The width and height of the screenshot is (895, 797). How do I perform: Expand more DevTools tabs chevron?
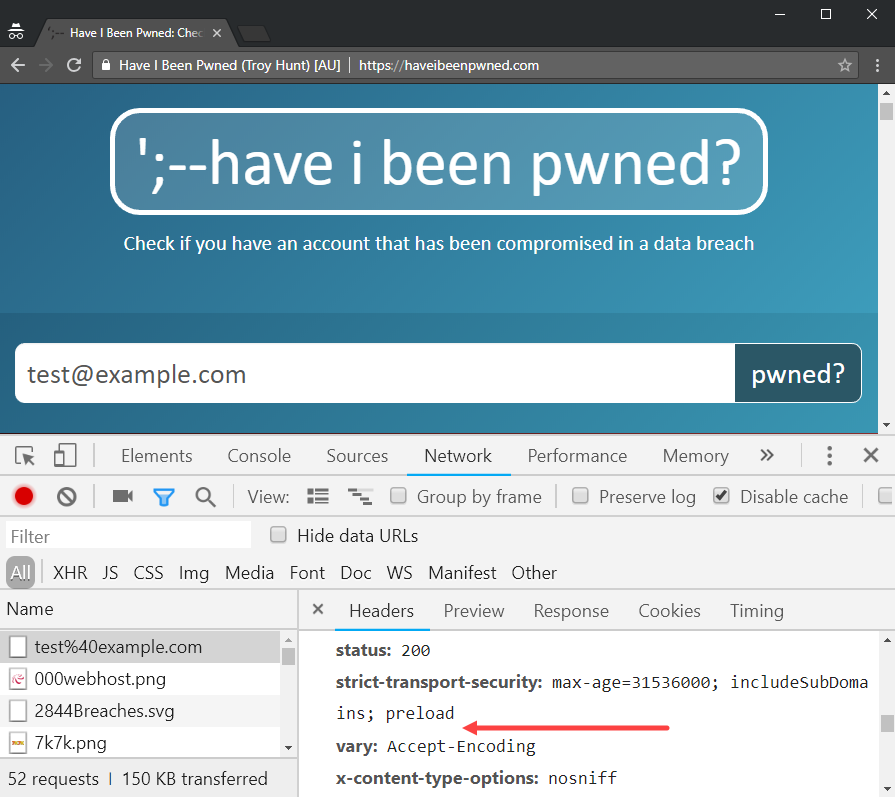pos(767,455)
